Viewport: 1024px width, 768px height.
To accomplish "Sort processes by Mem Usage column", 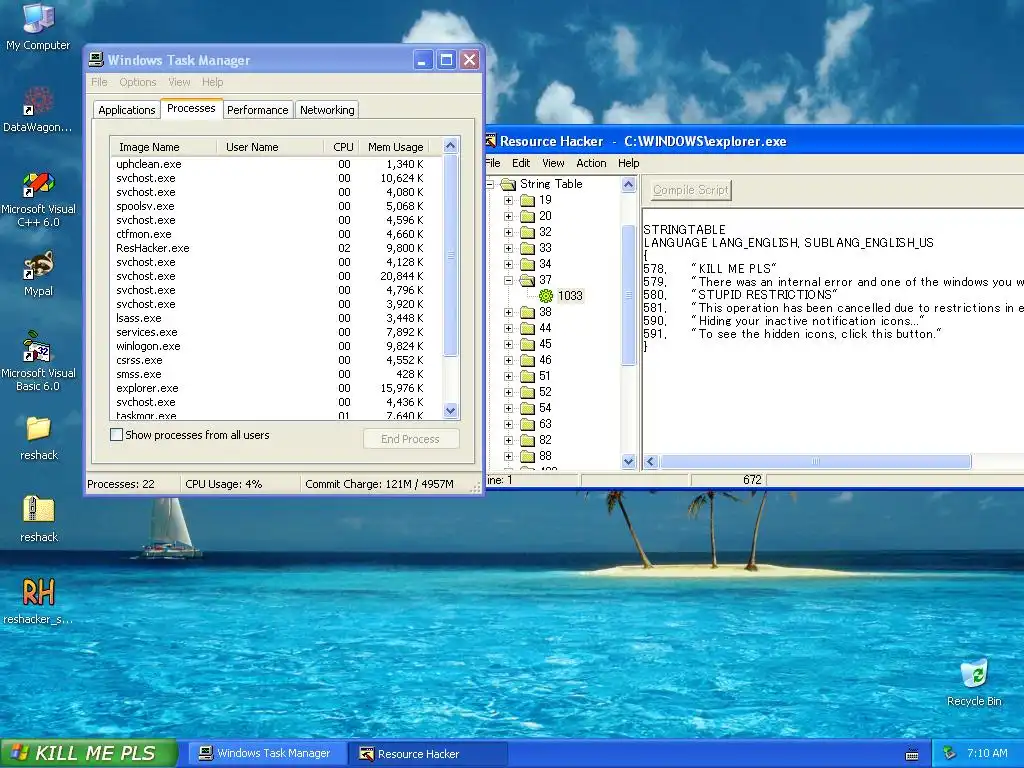I will (395, 147).
